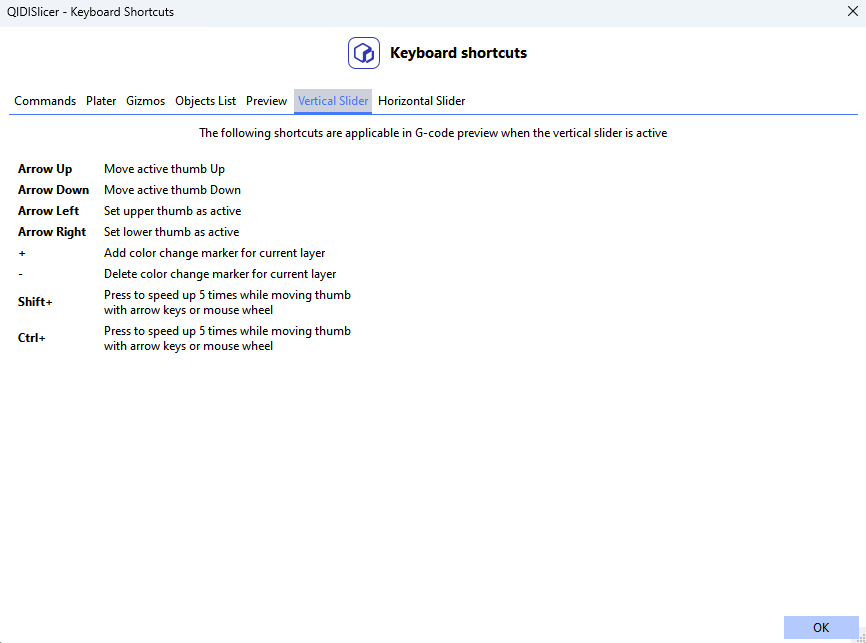Image resolution: width=866 pixels, height=643 pixels.
Task: Click the 'Delete color change marker' description
Action: tap(220, 274)
